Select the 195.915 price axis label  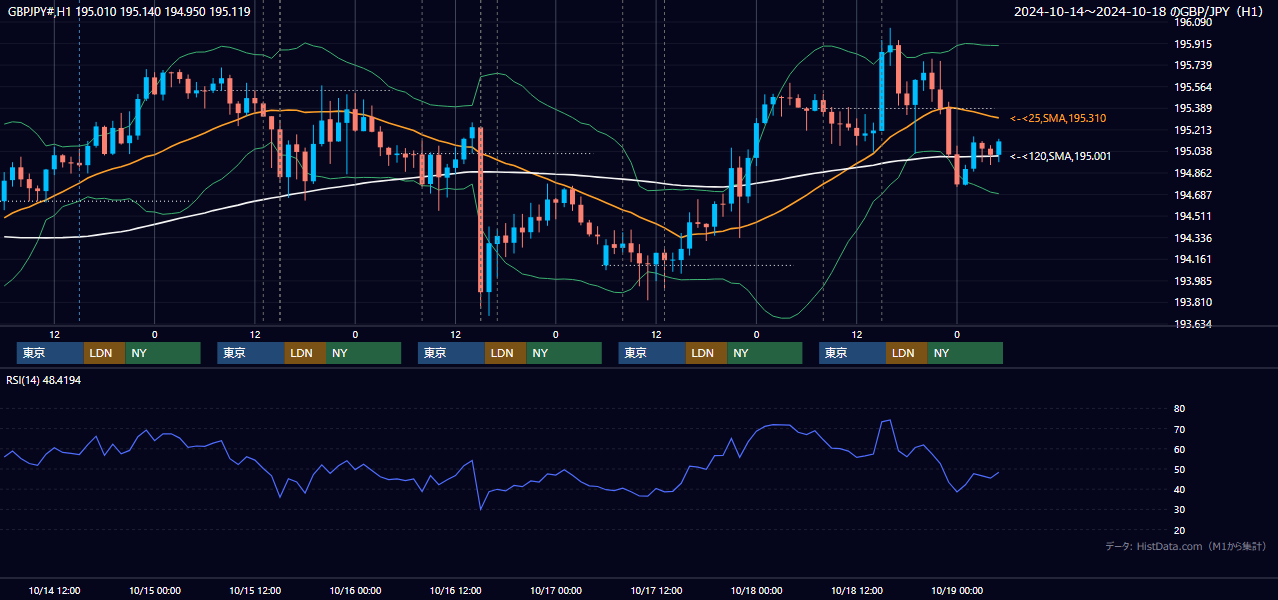1193,44
